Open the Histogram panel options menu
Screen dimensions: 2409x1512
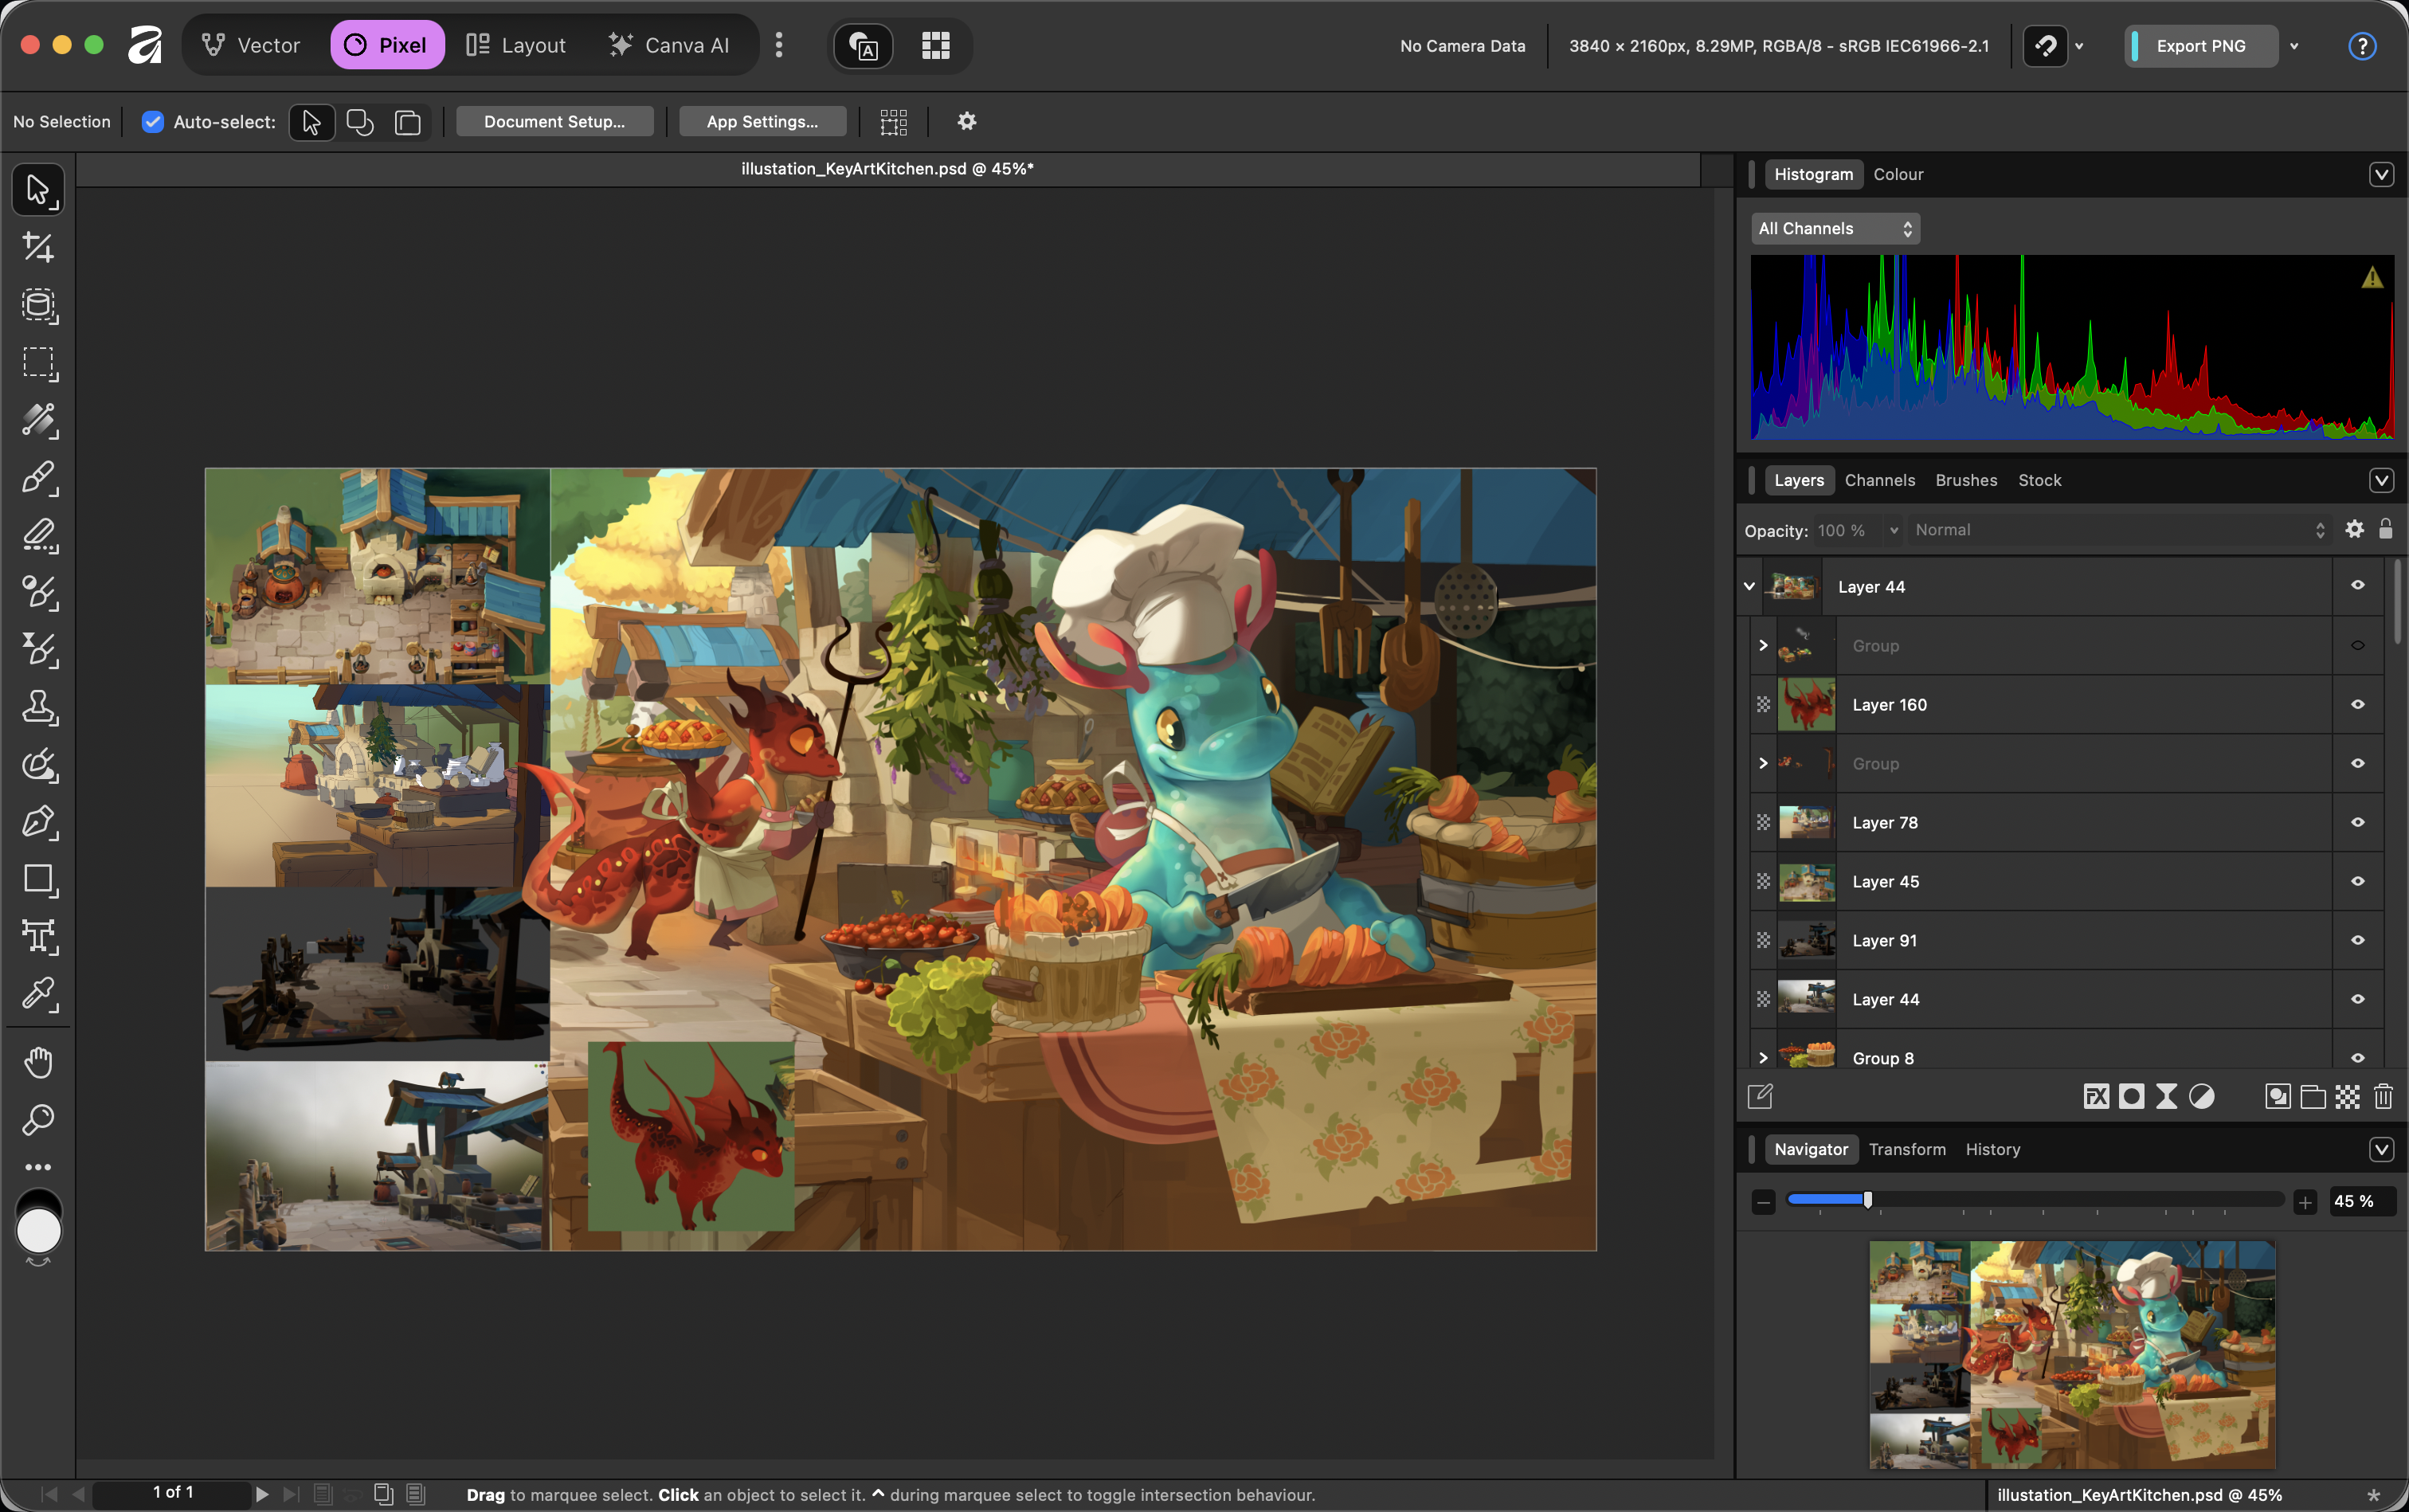2381,174
